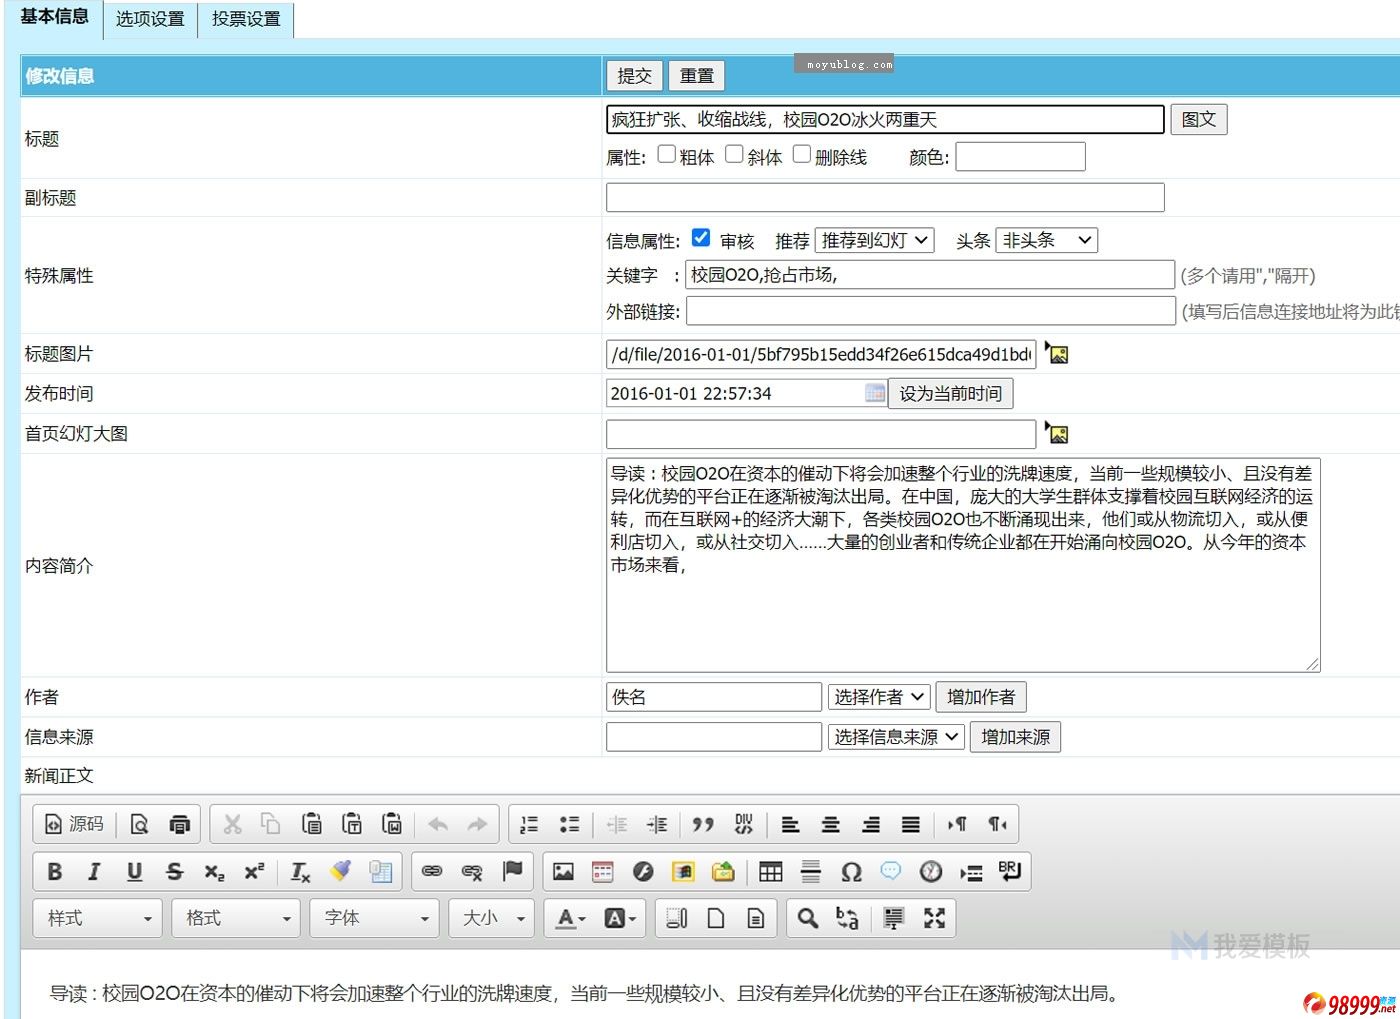Click 设为当前时间 button
Viewport: 1400px width, 1019px height.
[950, 393]
